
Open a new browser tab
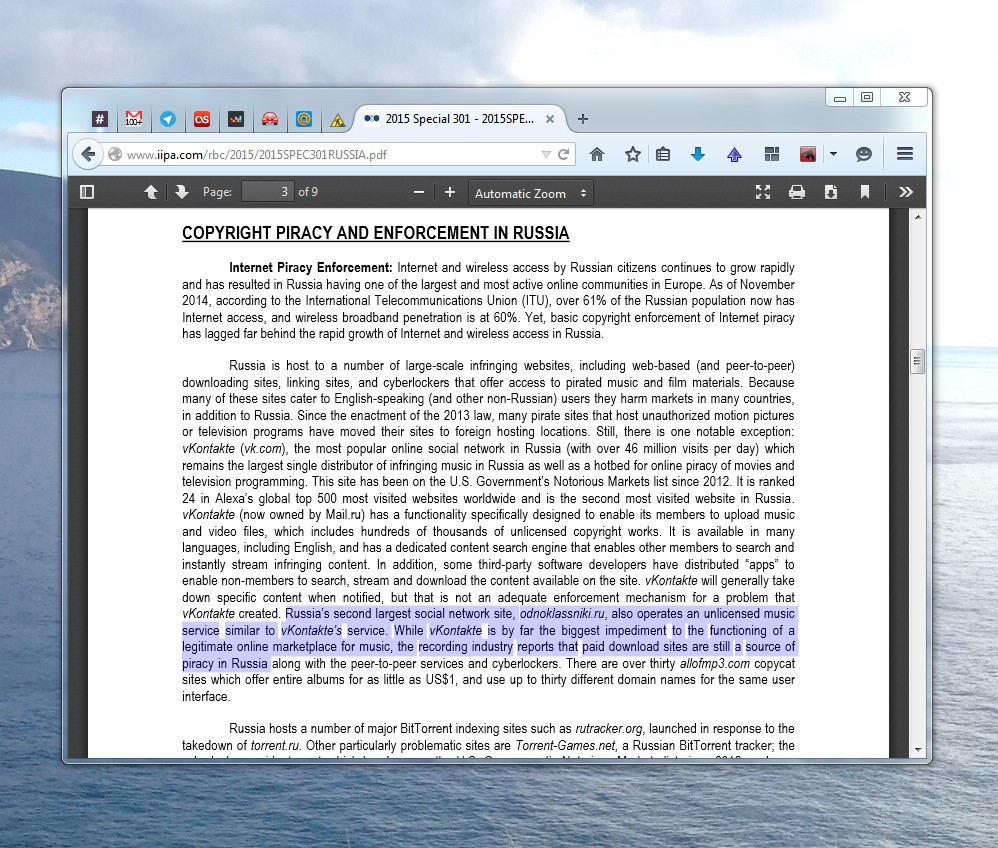click(x=582, y=119)
